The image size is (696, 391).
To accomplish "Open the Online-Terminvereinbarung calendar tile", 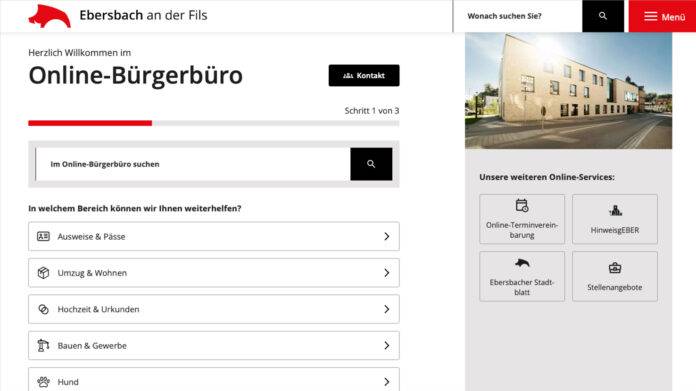I will (522, 219).
